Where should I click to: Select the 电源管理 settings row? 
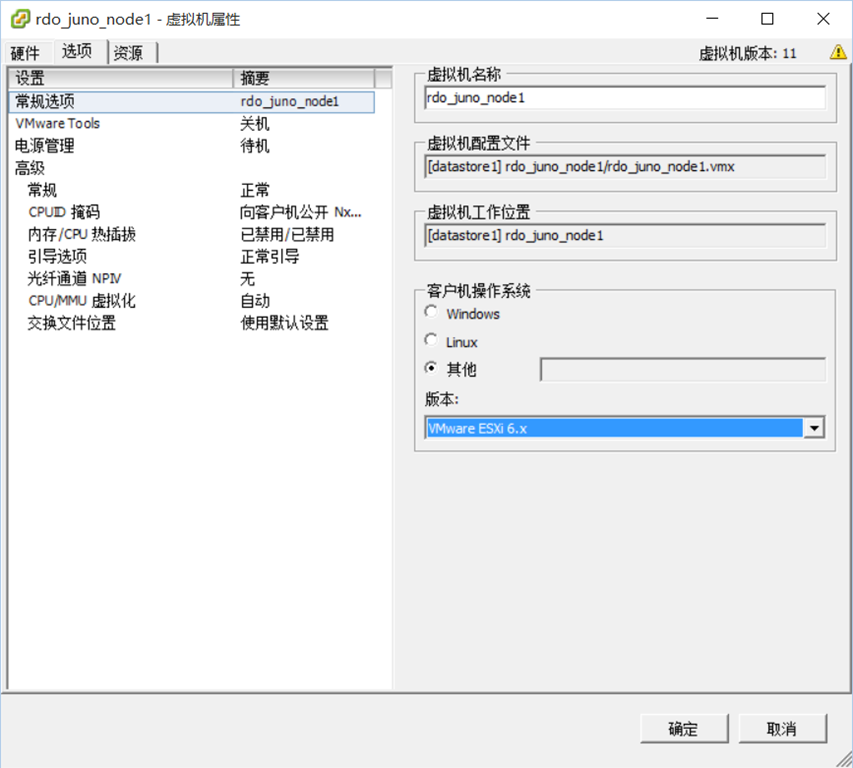(x=192, y=146)
